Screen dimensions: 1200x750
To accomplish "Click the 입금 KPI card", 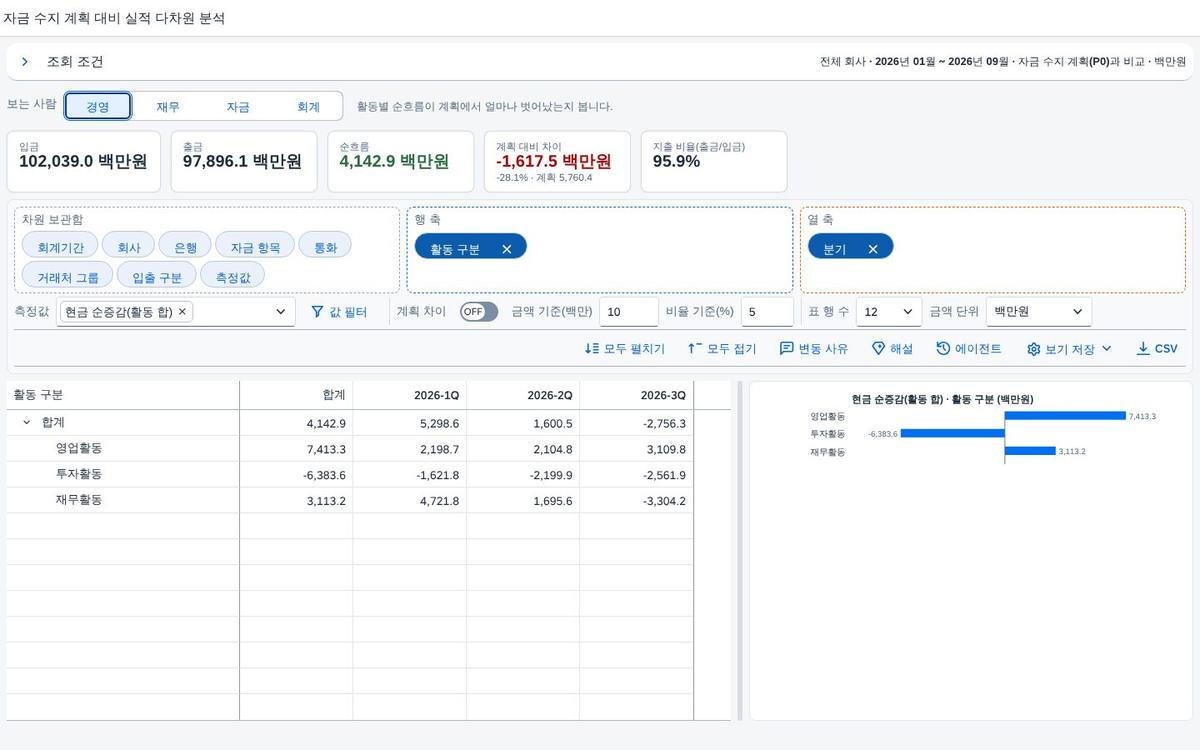I will (84, 161).
